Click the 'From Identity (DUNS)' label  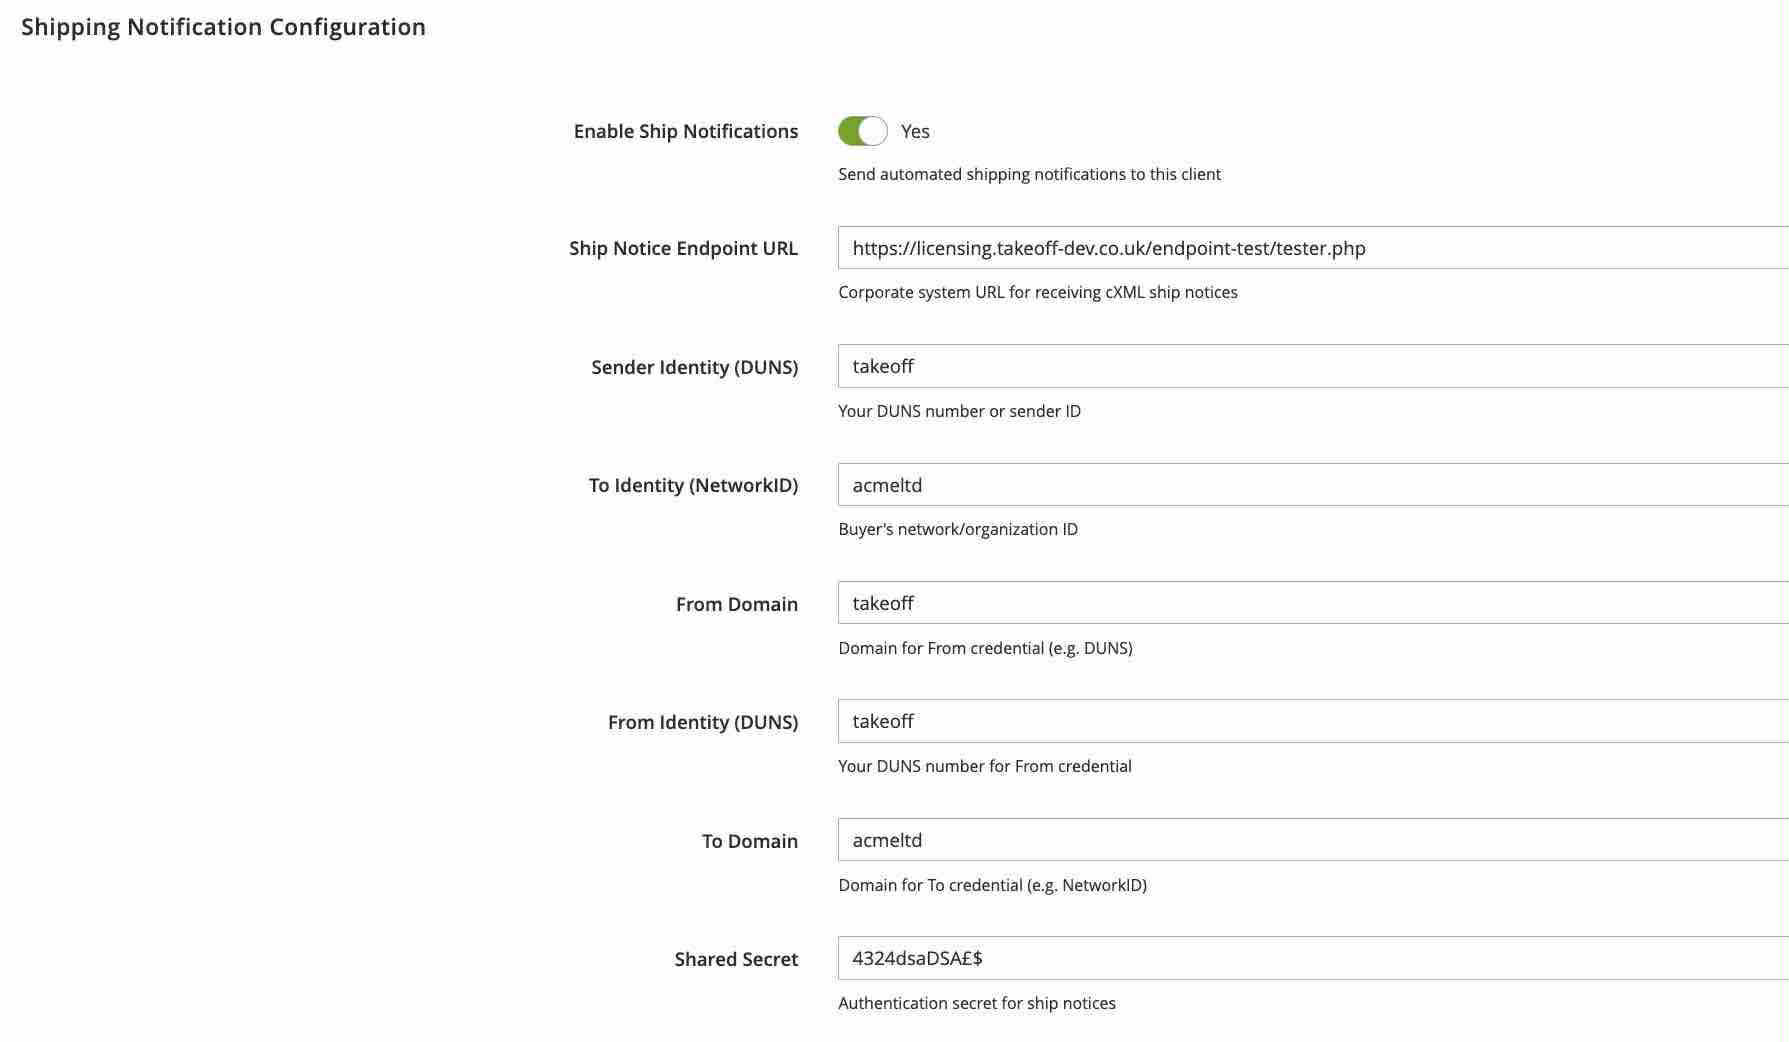(x=702, y=722)
